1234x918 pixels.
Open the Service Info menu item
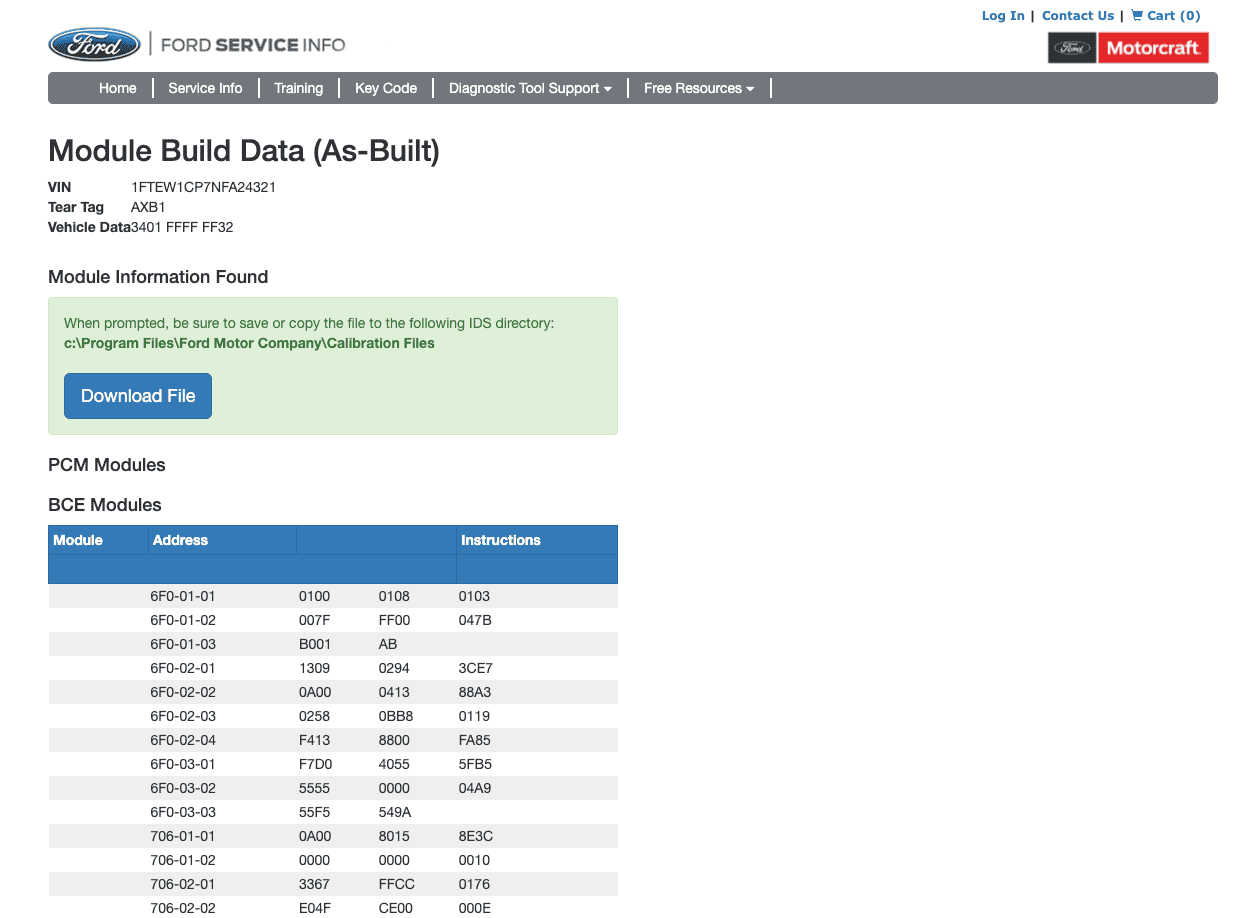[x=205, y=88]
